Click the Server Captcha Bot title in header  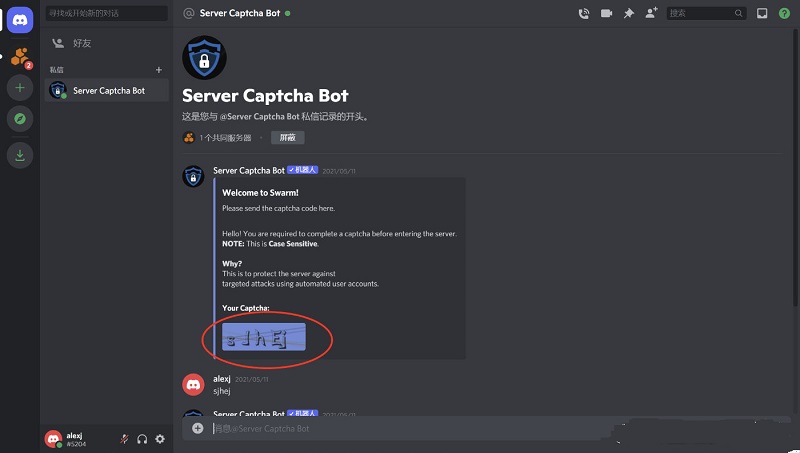pos(240,13)
